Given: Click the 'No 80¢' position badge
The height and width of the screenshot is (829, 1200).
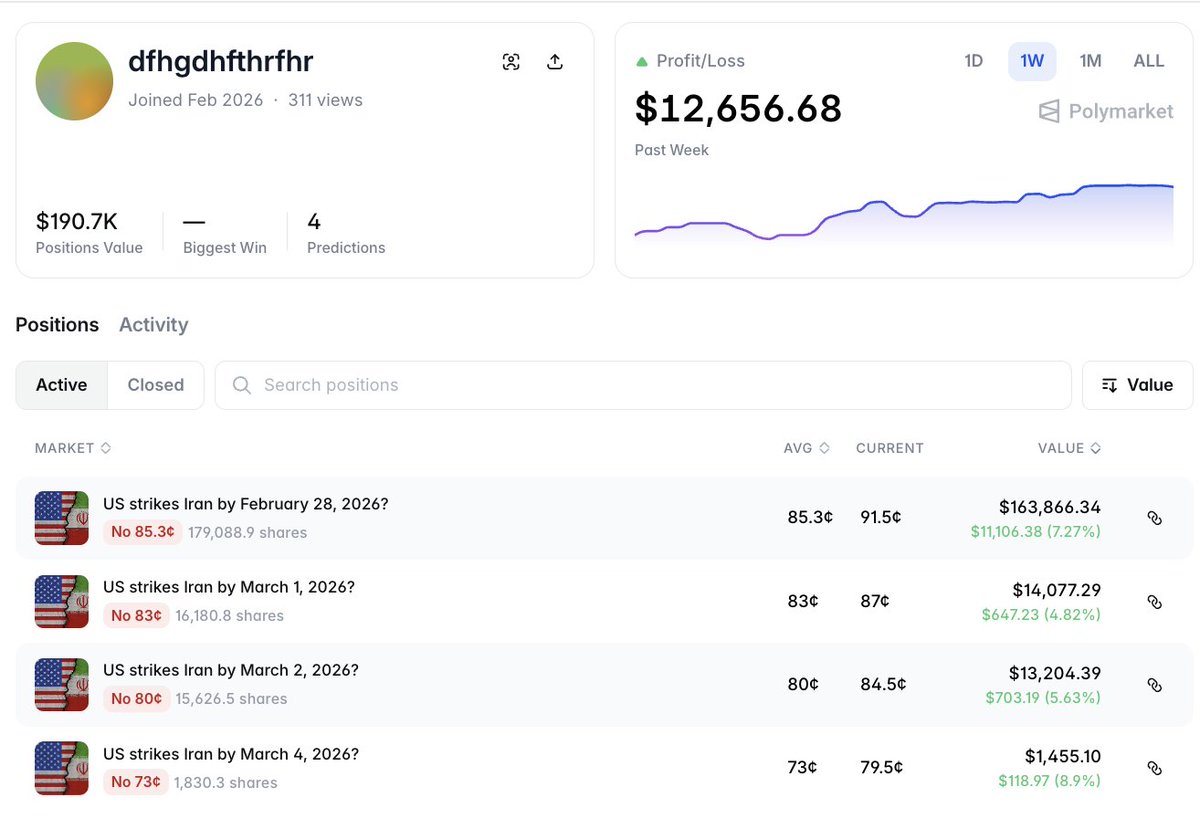Looking at the screenshot, I should 136,699.
